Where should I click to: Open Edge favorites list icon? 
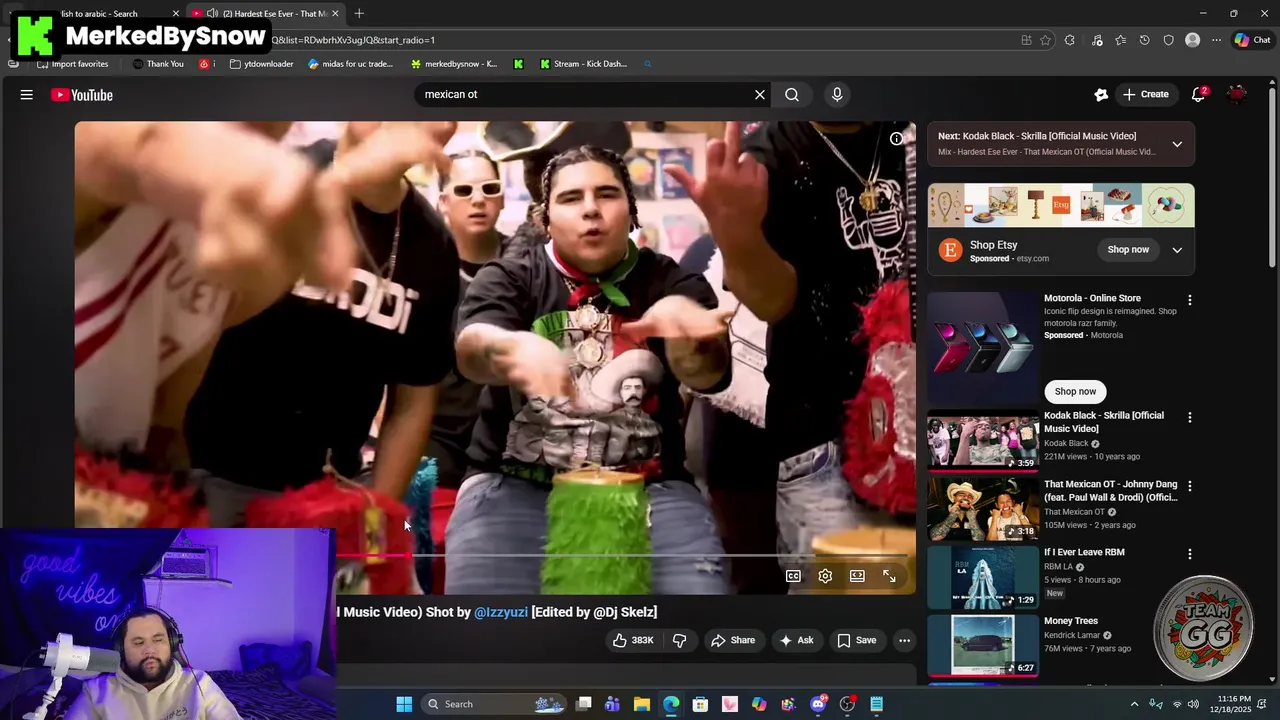point(1121,40)
